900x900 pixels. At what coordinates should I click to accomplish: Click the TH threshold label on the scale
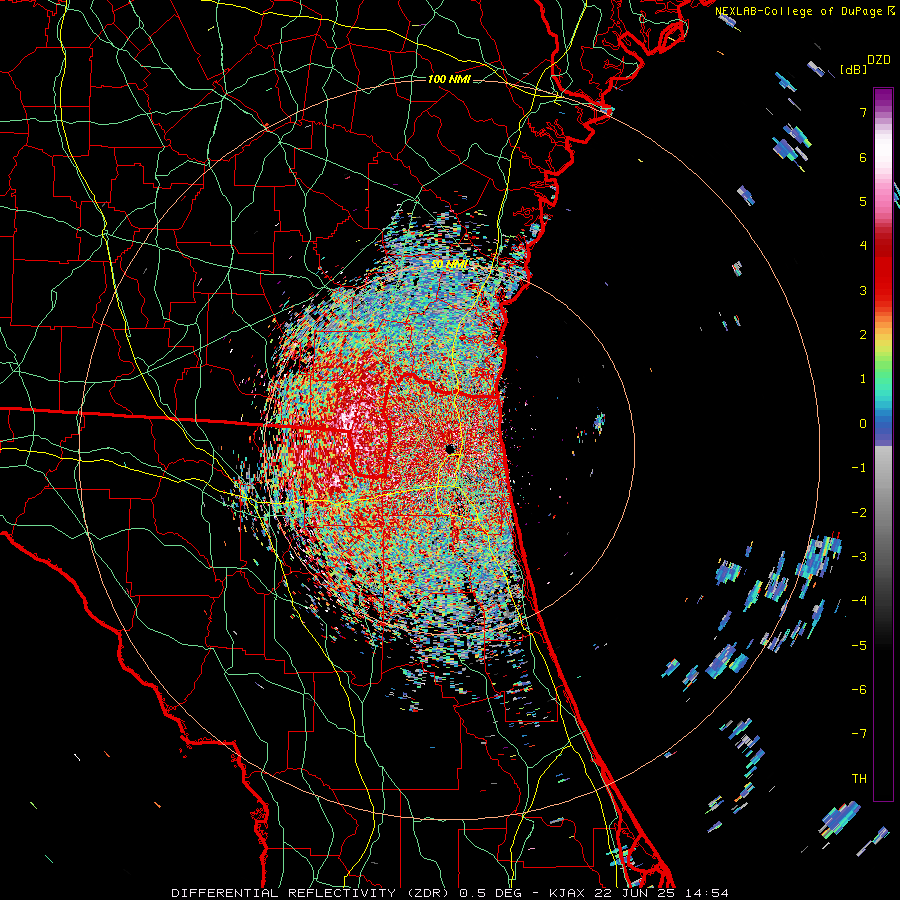click(859, 779)
